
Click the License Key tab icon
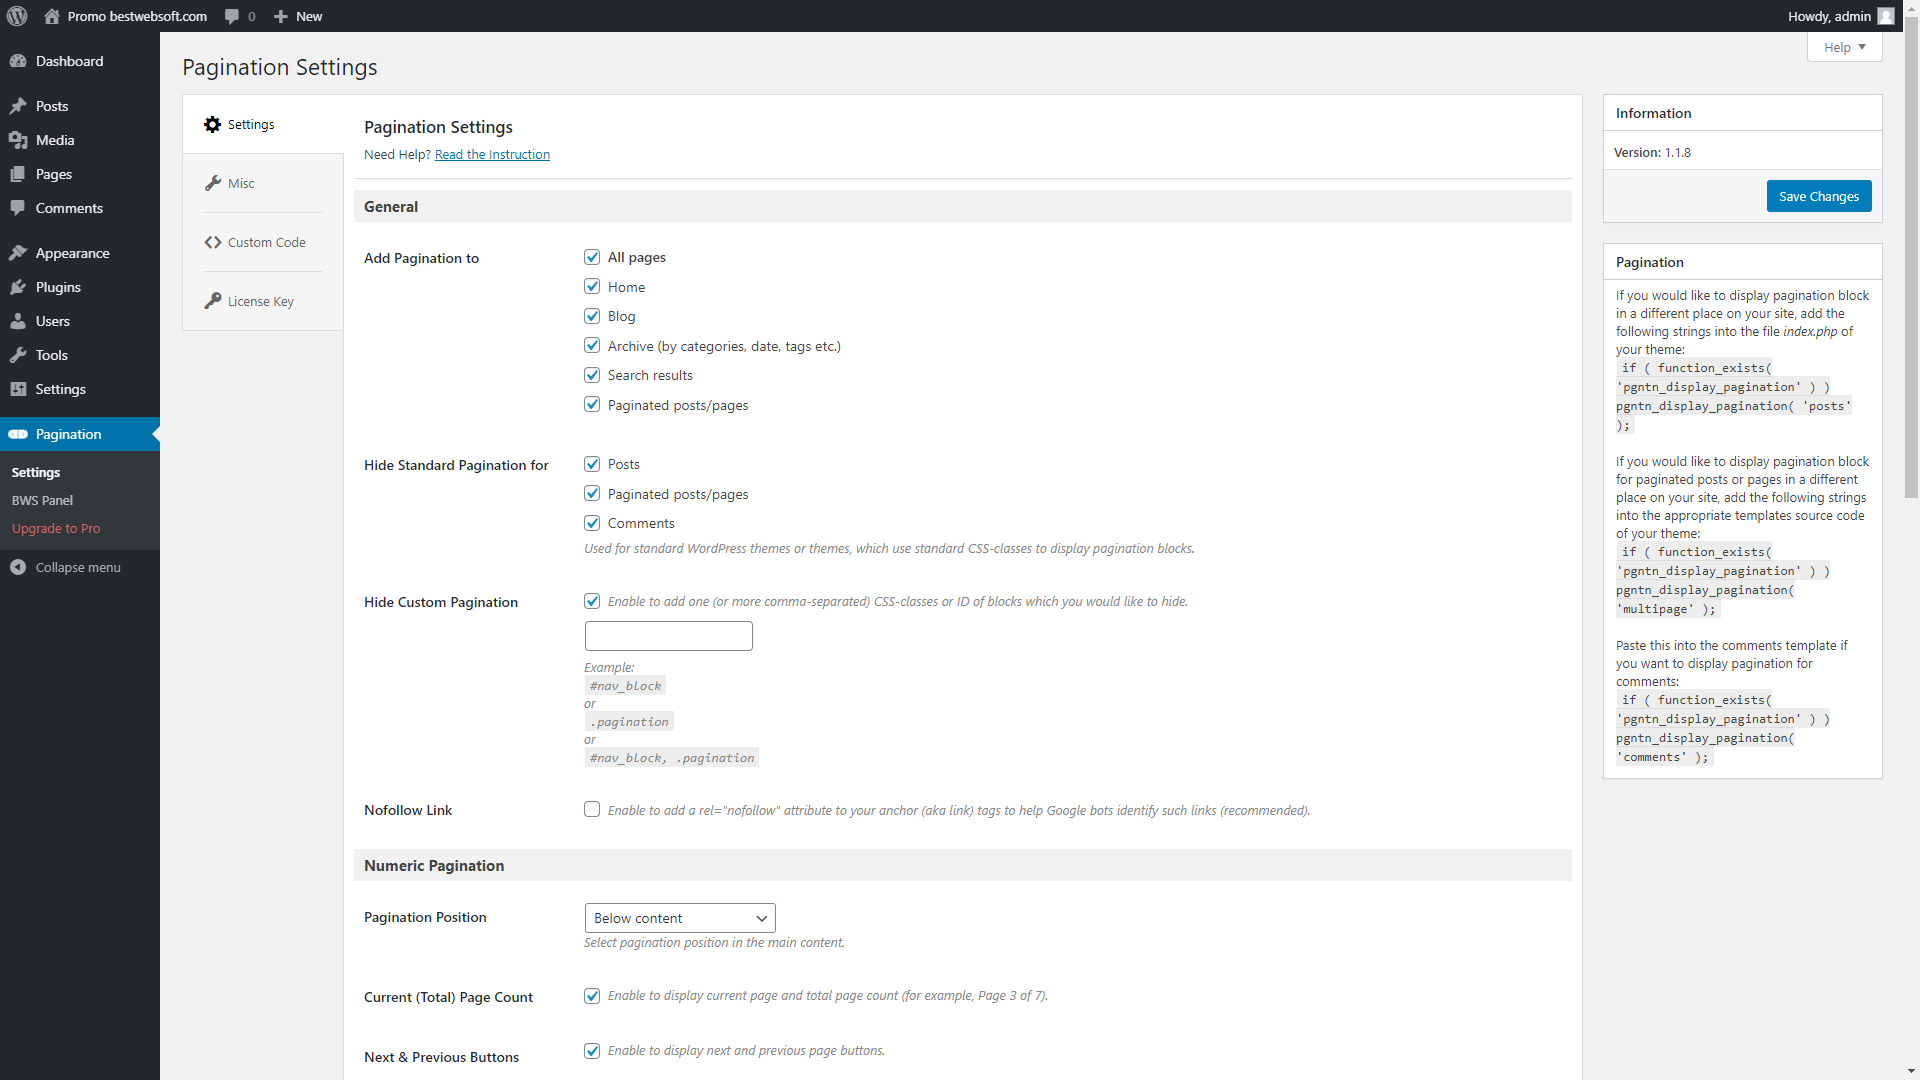click(x=213, y=301)
